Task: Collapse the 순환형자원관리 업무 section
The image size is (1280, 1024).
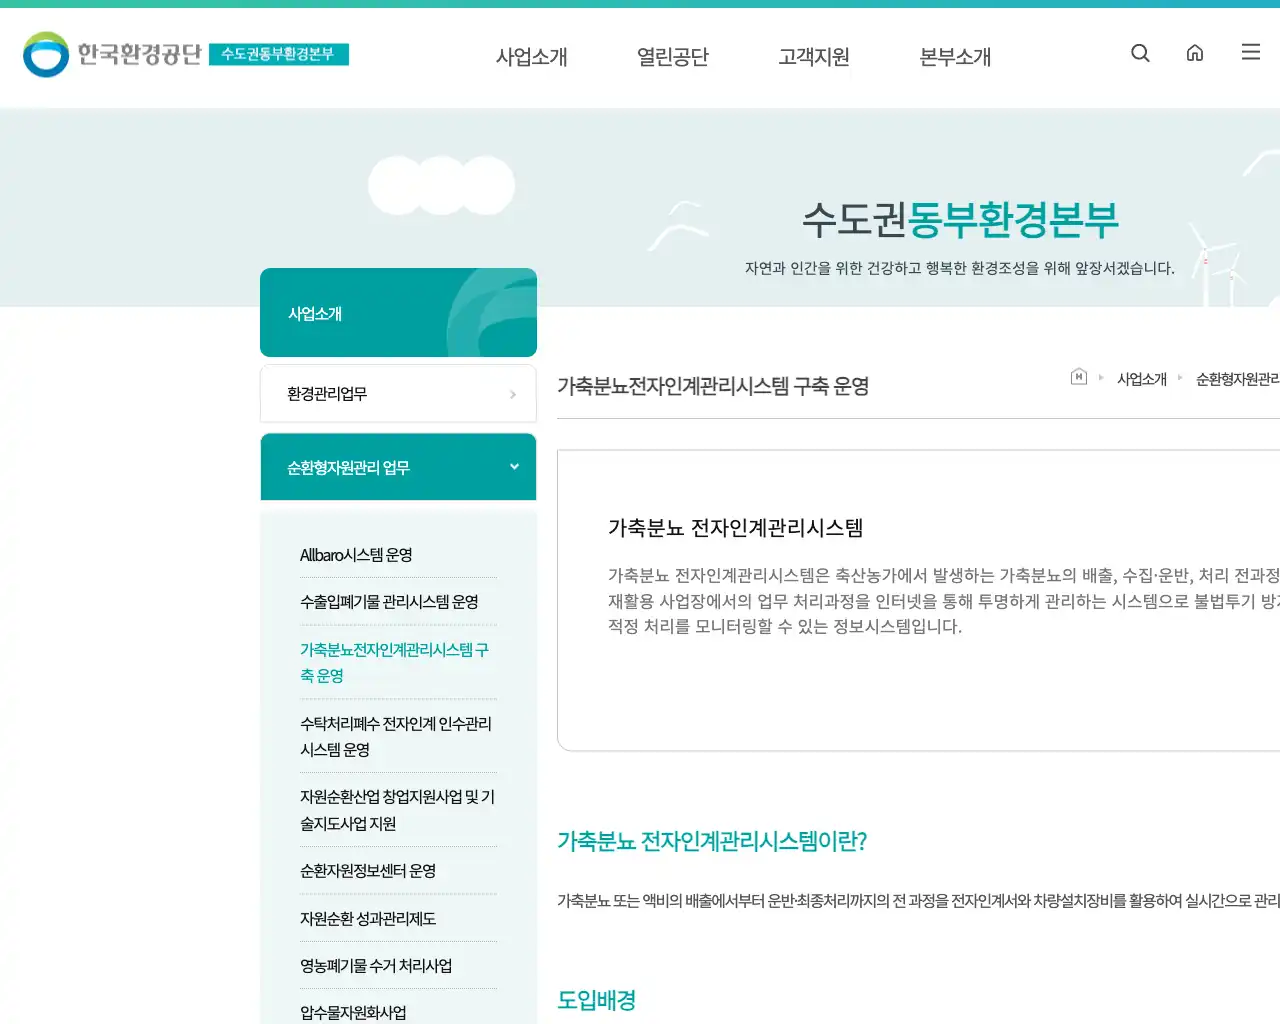Action: click(x=398, y=466)
